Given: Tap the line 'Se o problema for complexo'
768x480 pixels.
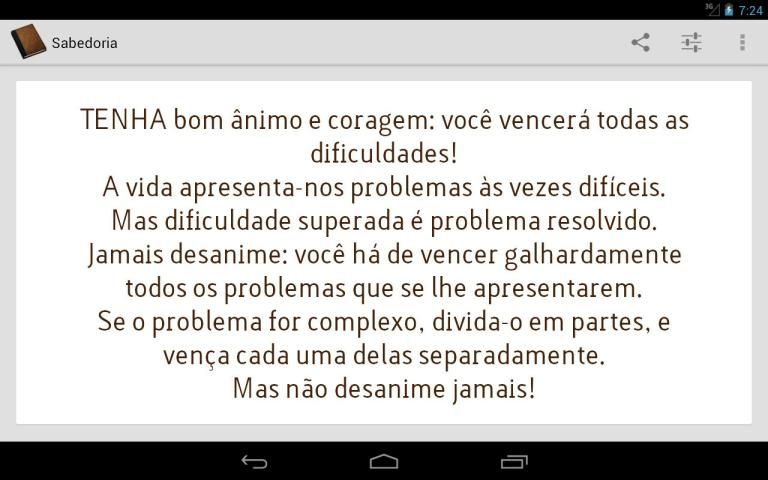Looking at the screenshot, I should pyautogui.click(x=384, y=322).
